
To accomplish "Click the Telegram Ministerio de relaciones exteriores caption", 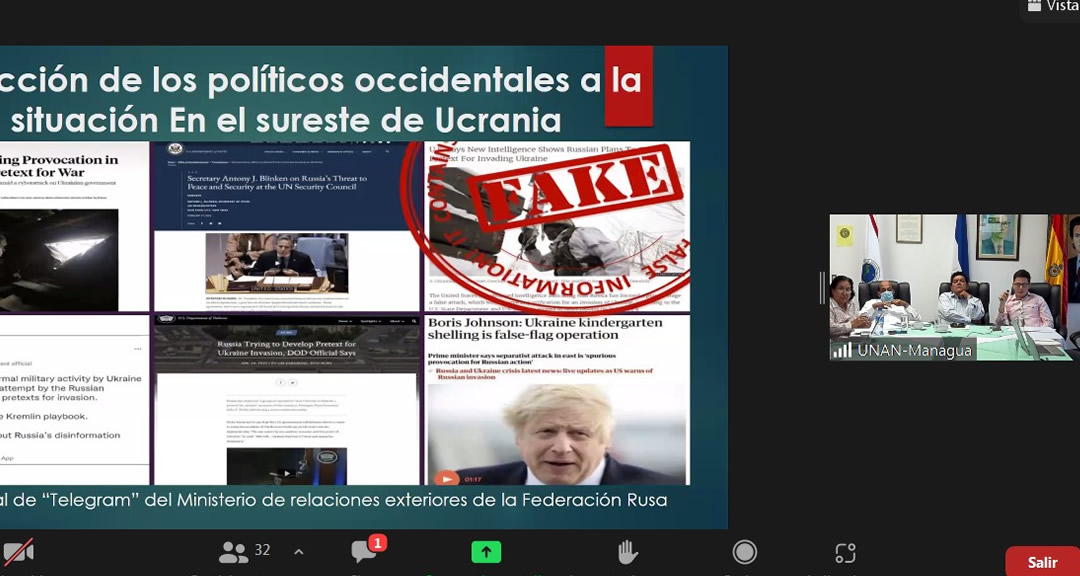I will point(334,500).
